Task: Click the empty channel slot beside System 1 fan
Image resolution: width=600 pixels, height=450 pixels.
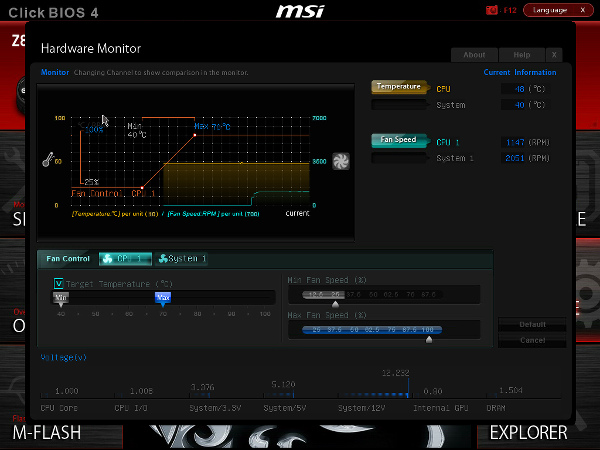Action: click(x=399, y=158)
